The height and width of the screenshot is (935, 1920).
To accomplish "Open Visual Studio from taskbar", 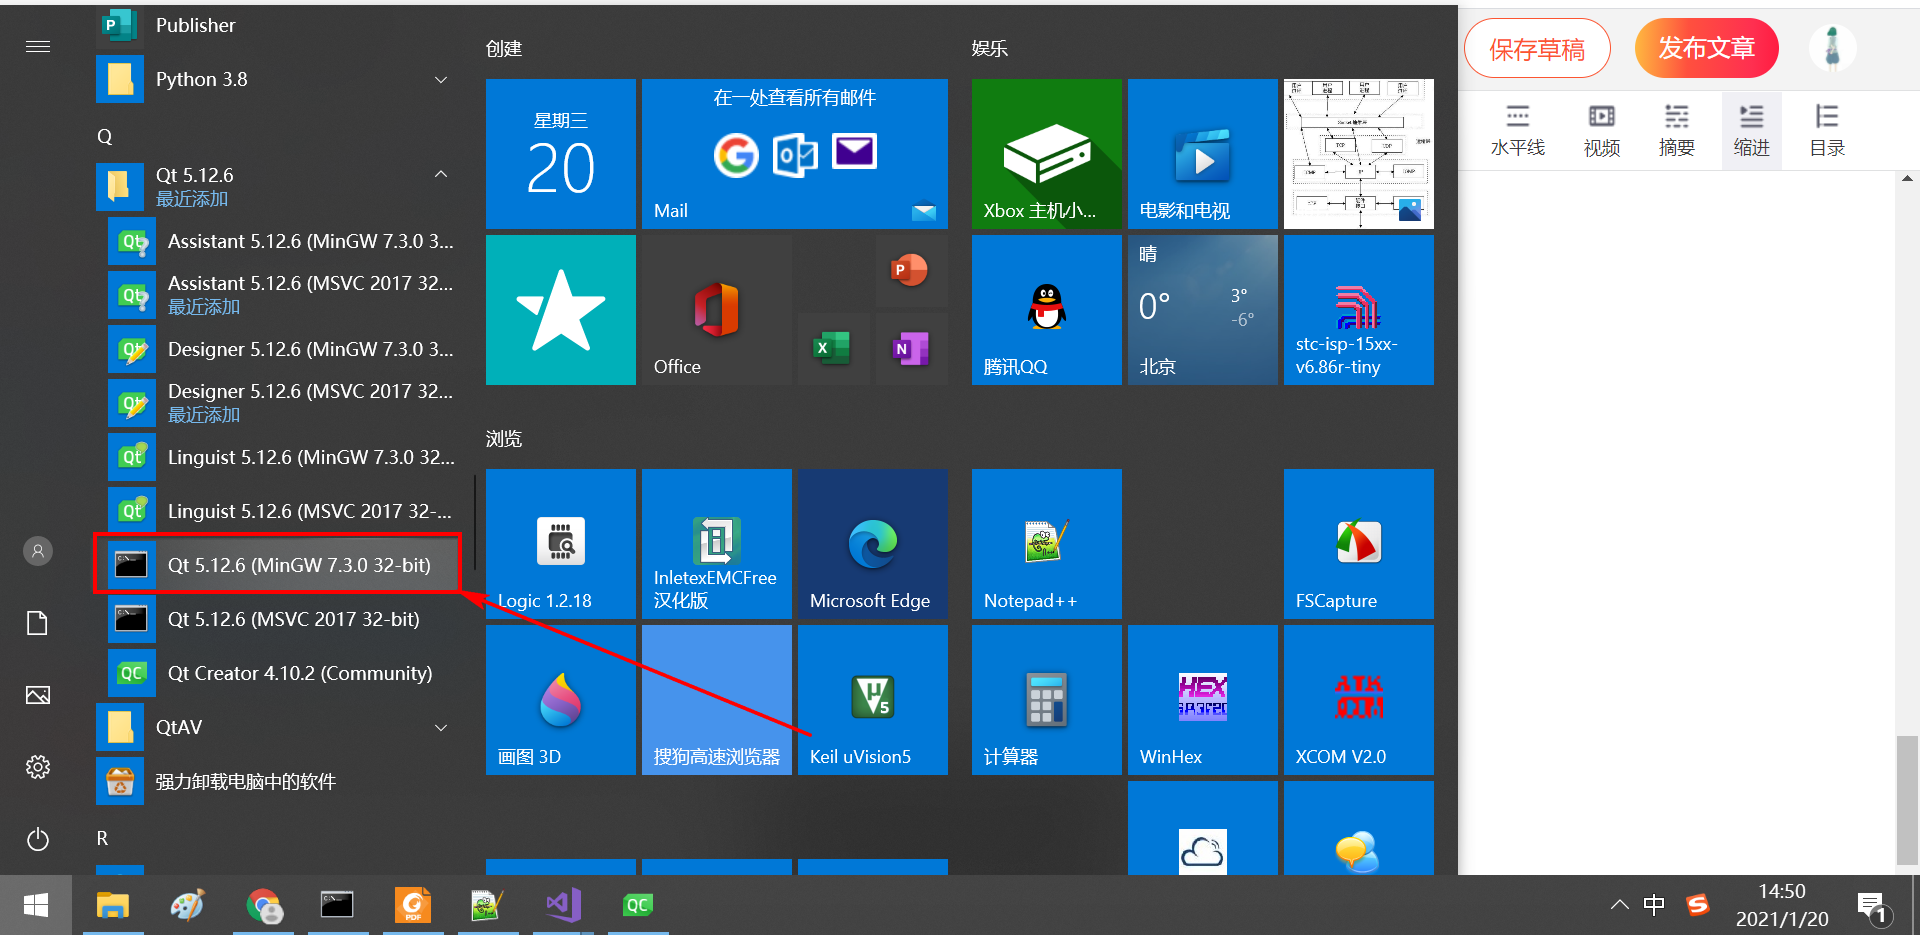I will 564,905.
